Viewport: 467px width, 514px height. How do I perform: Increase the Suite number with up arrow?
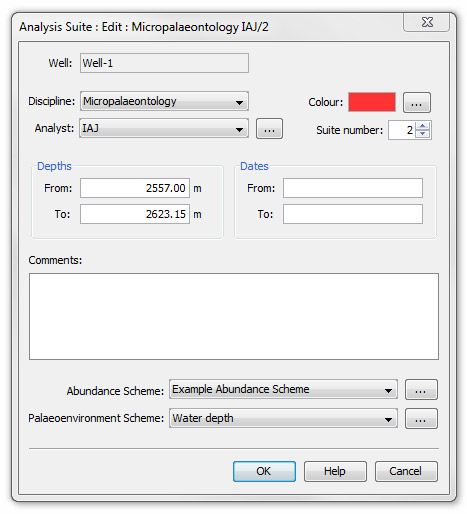tap(423, 126)
